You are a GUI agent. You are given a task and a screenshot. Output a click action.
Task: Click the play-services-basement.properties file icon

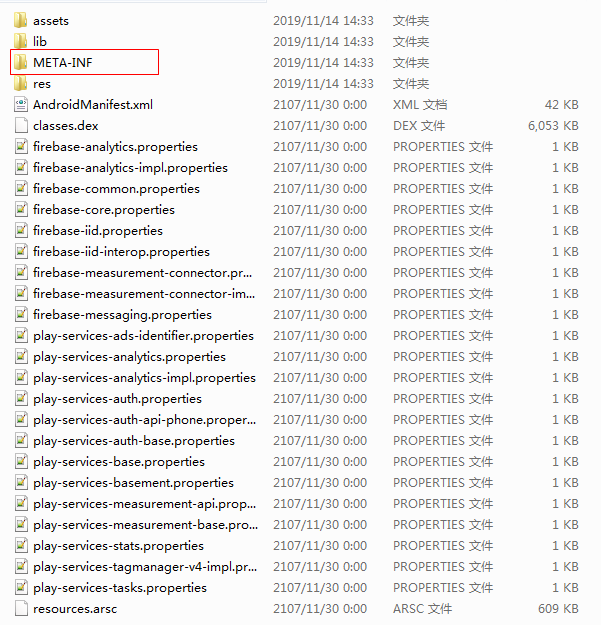21,483
